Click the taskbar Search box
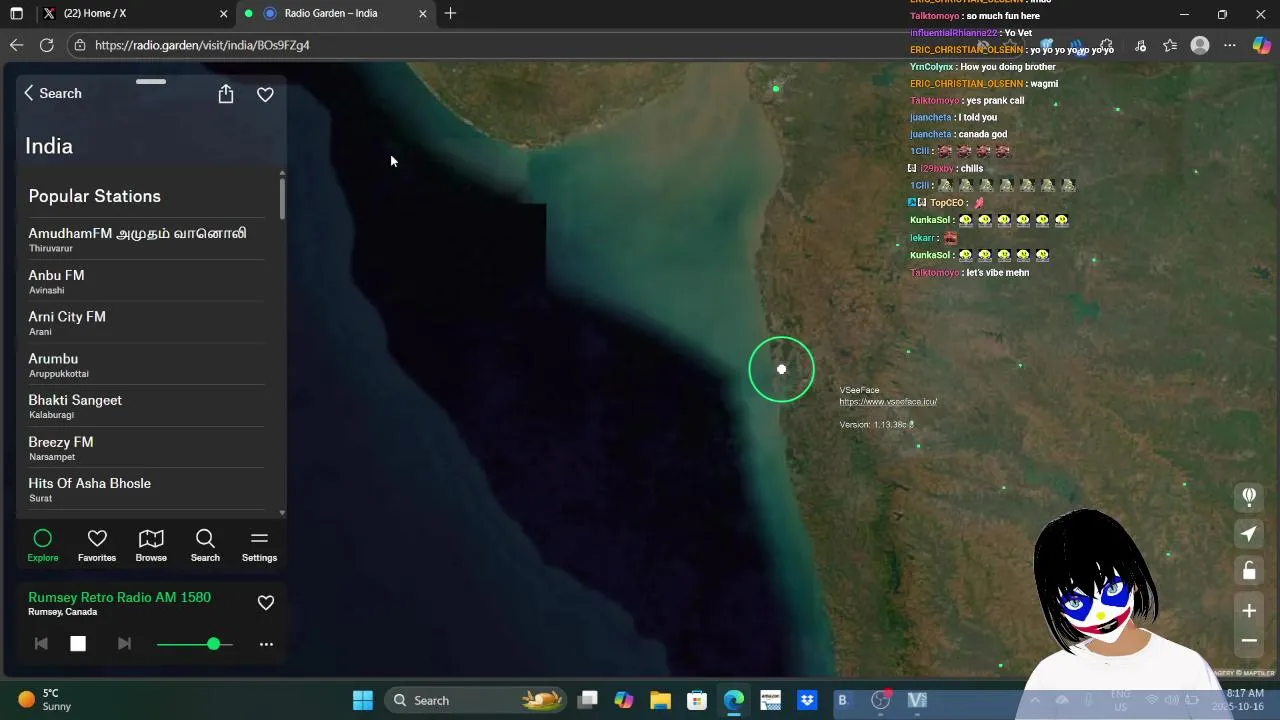This screenshot has height=720, width=1280. (477, 700)
